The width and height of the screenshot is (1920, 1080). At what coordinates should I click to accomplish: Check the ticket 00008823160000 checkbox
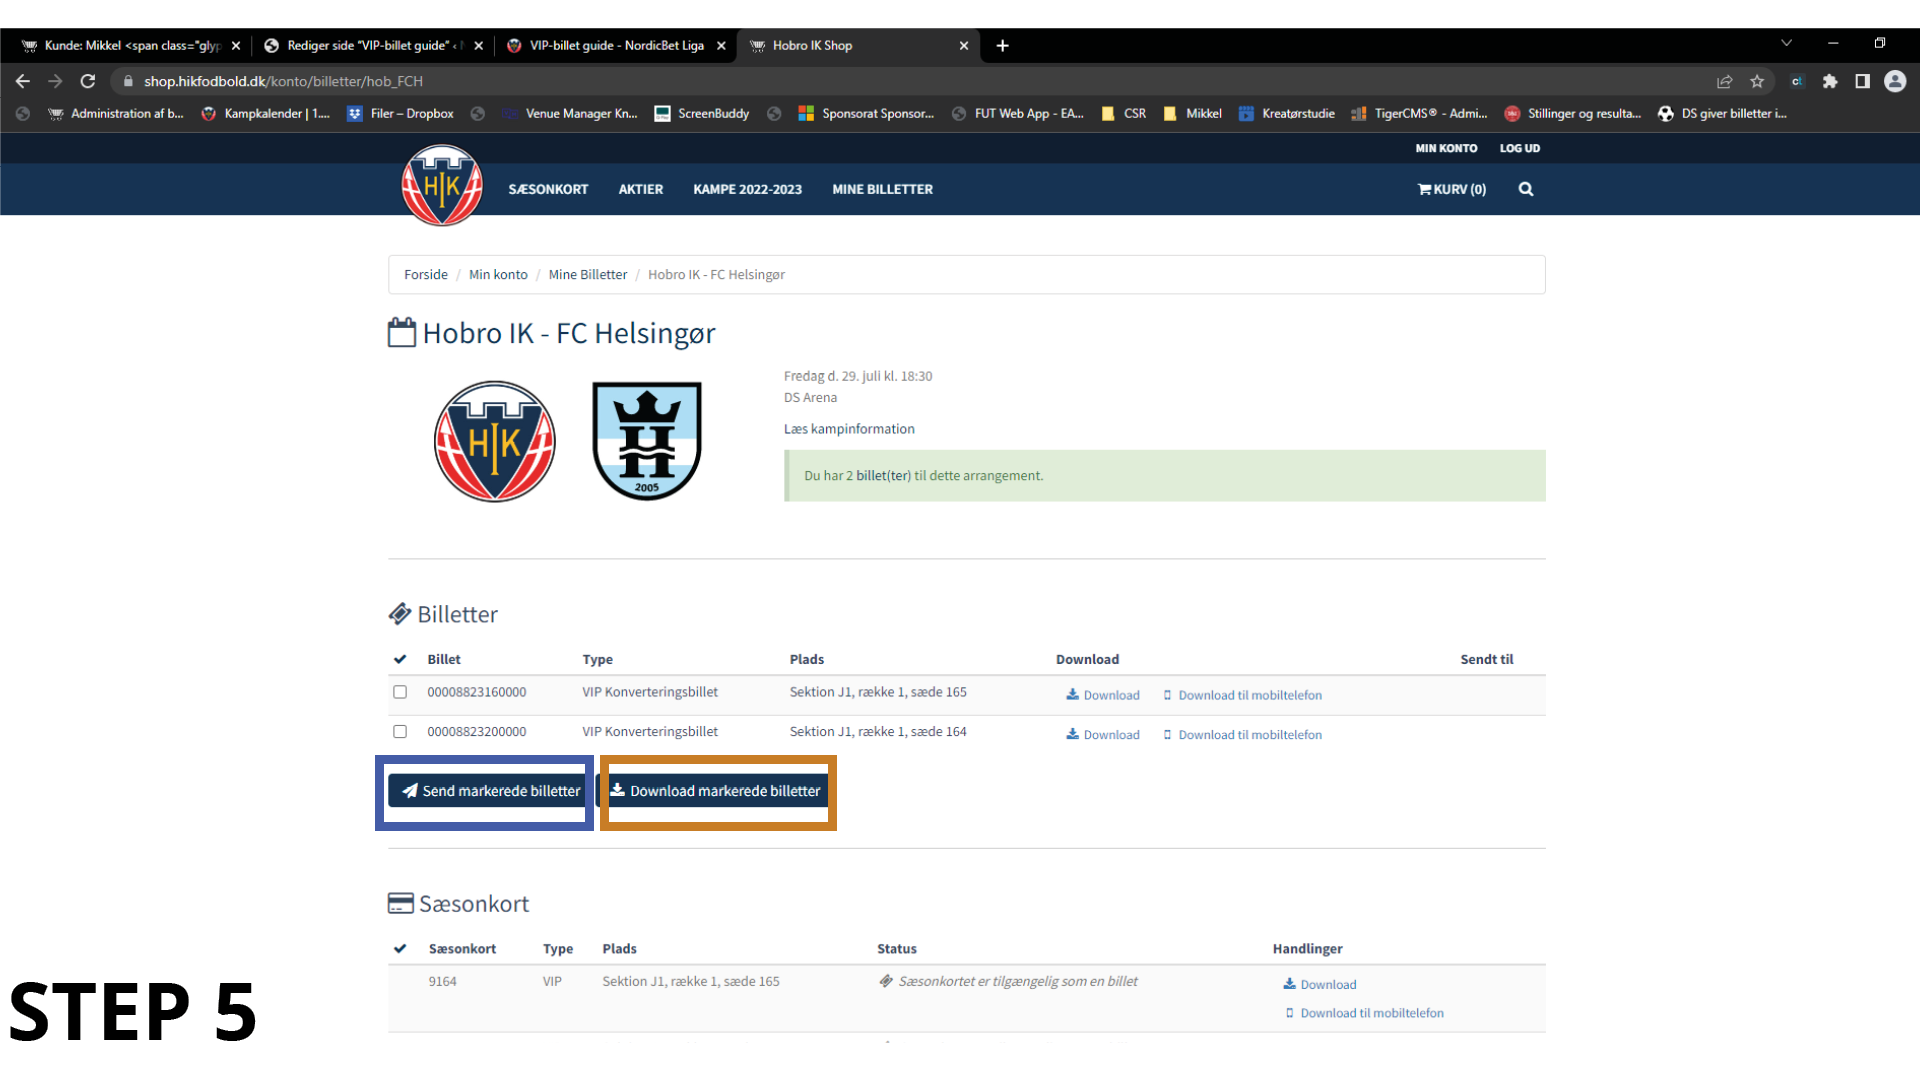coord(400,692)
